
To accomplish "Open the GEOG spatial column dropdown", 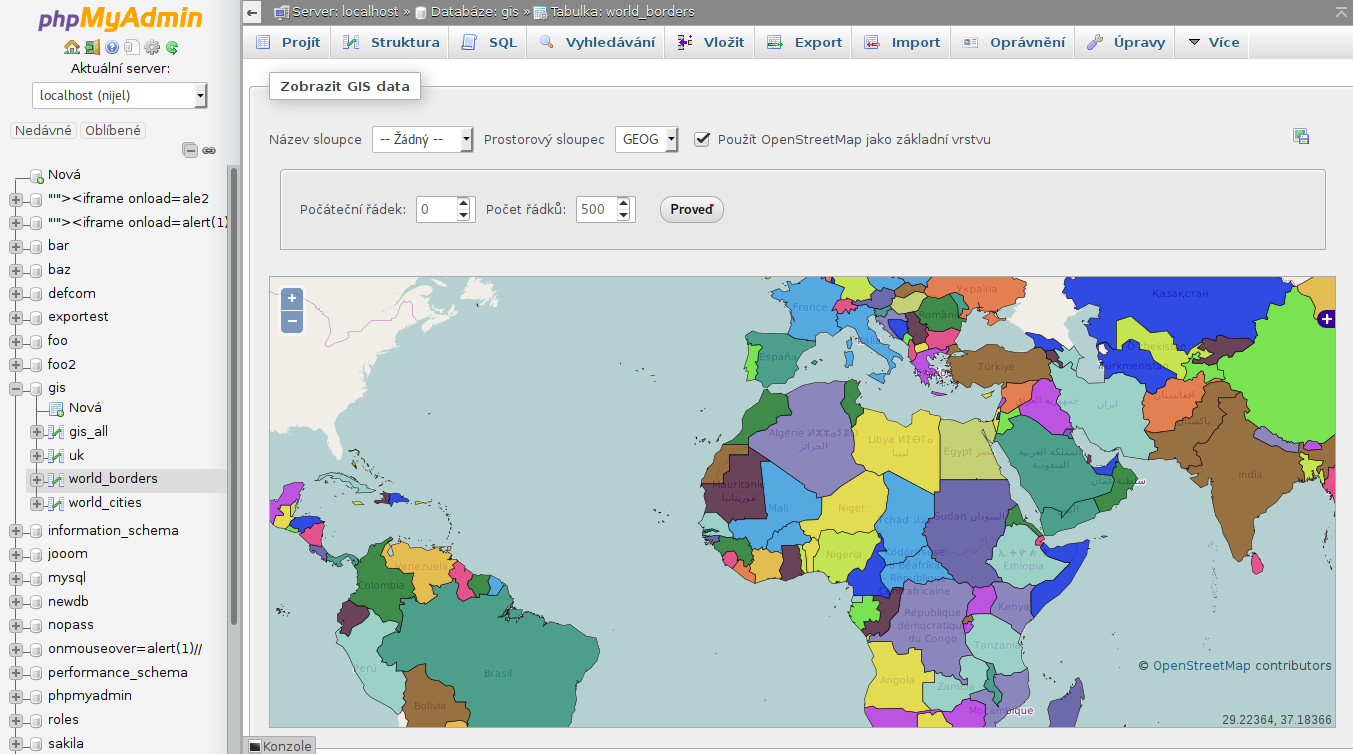I will pos(646,140).
